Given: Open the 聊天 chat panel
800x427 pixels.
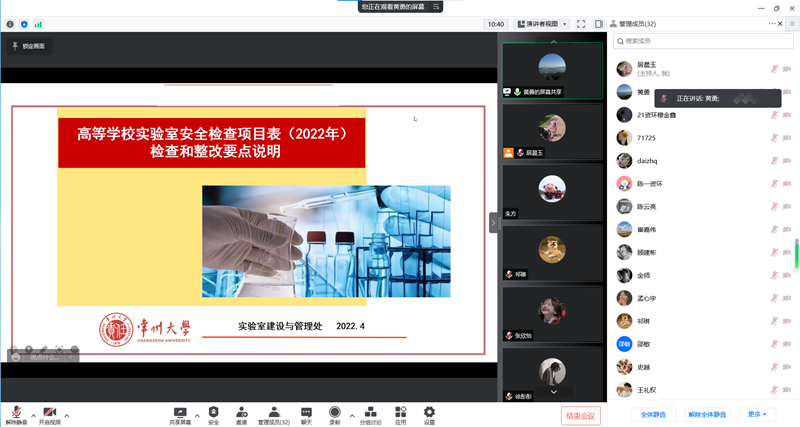Looking at the screenshot, I should [306, 415].
